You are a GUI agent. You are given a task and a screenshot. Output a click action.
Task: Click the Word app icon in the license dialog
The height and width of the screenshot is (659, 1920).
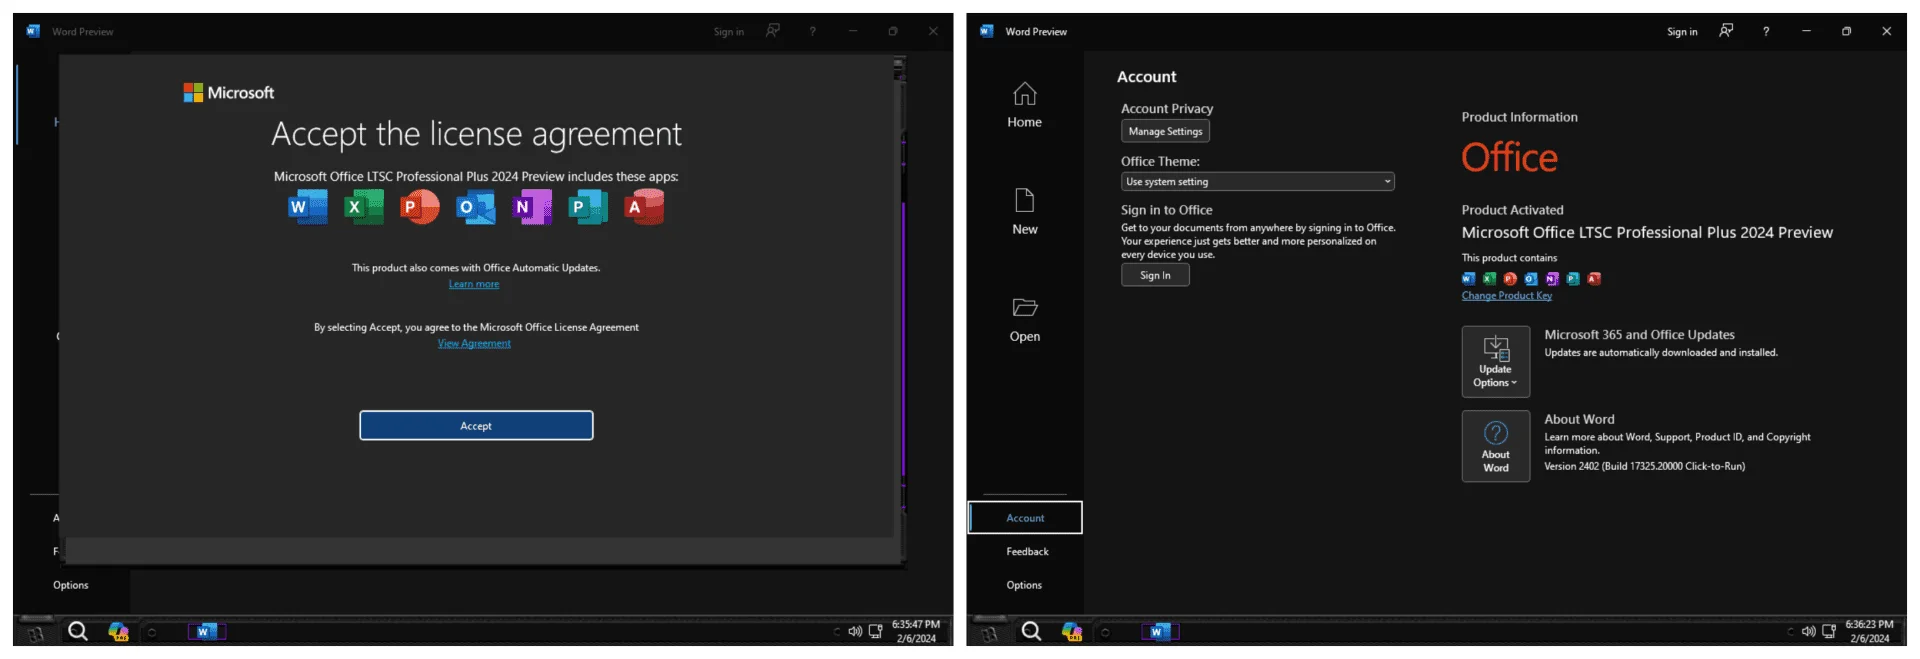308,207
